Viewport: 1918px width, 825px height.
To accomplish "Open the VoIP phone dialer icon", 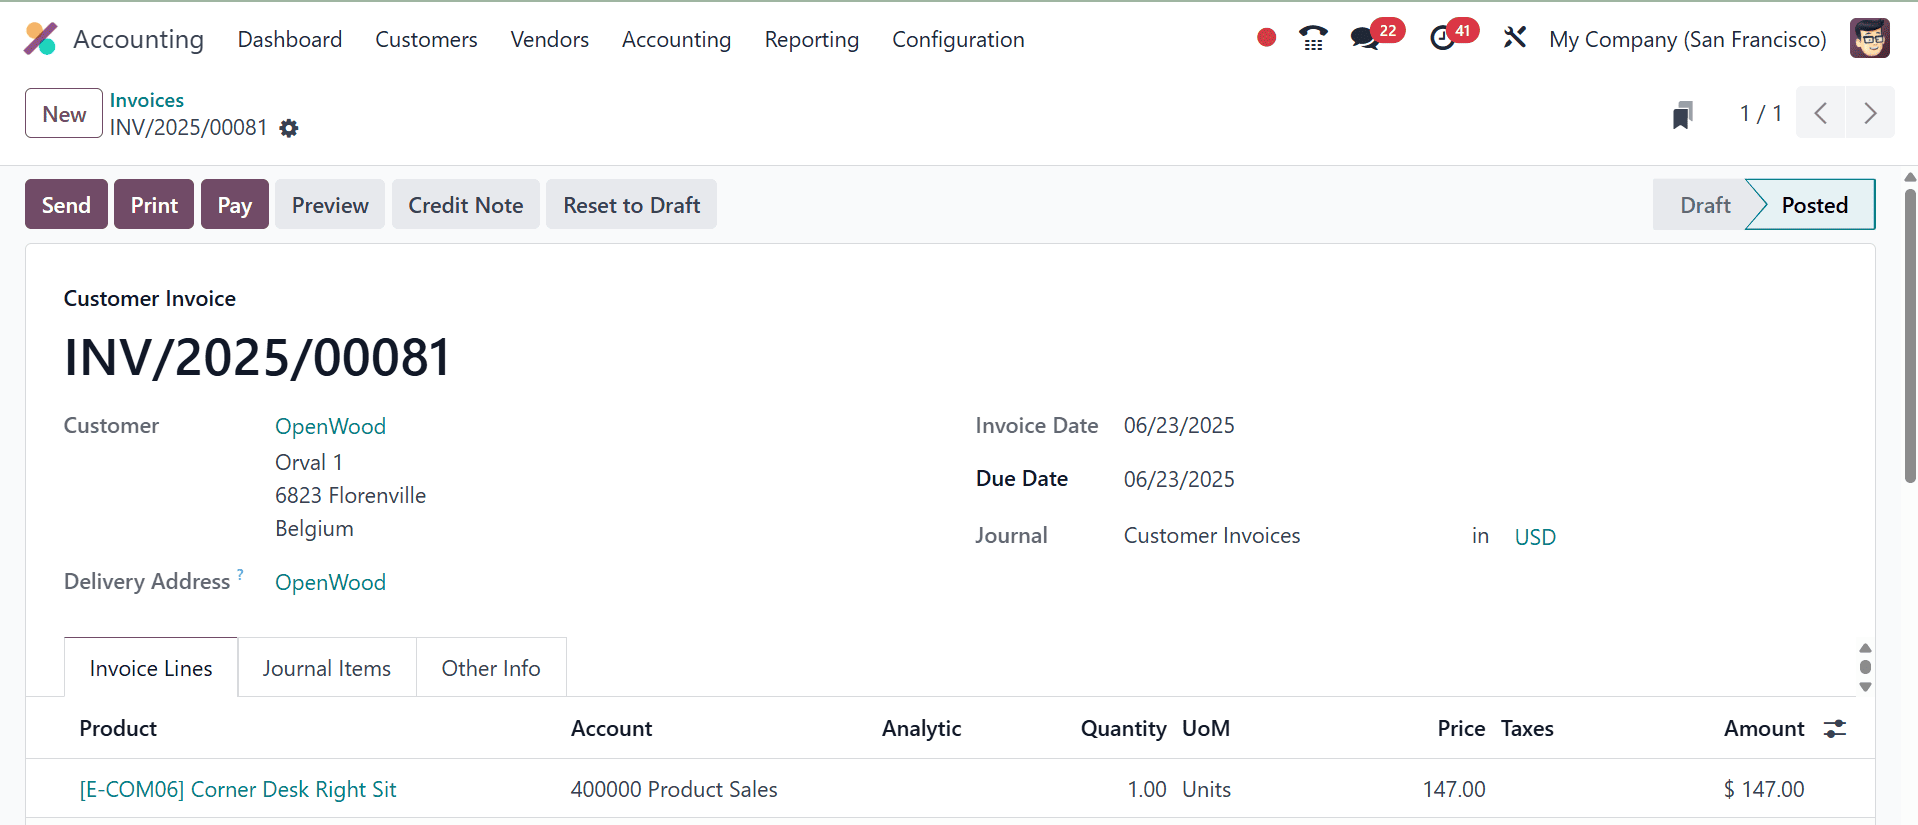I will tap(1313, 39).
